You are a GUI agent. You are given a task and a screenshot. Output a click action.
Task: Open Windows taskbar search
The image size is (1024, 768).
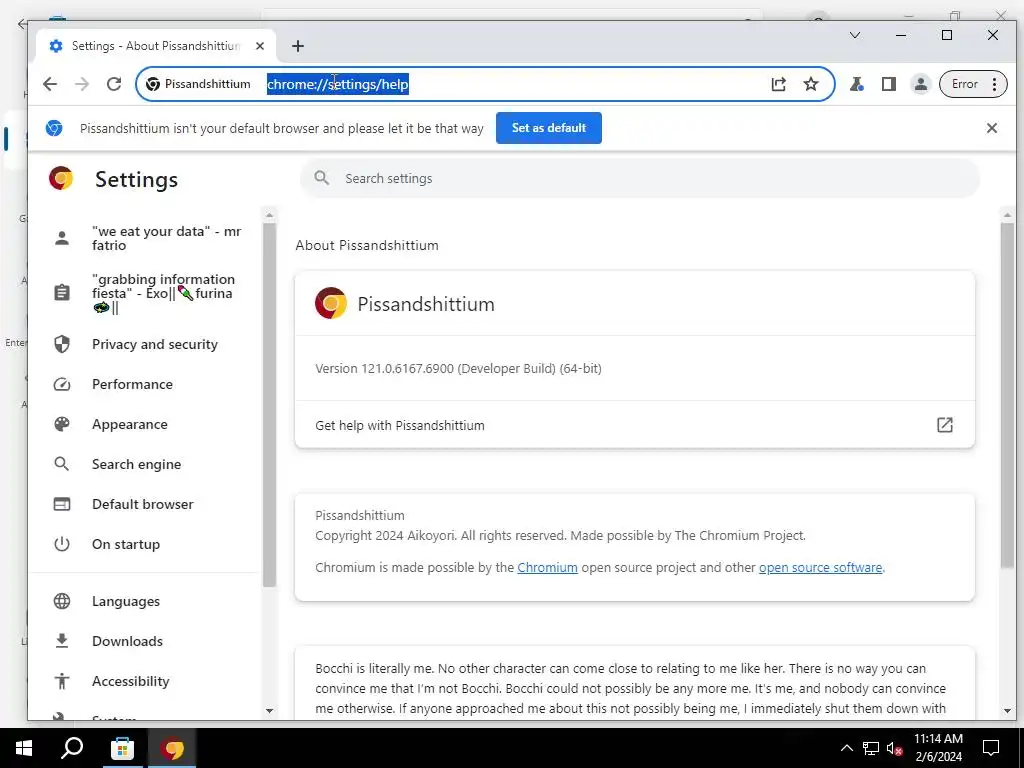point(72,748)
